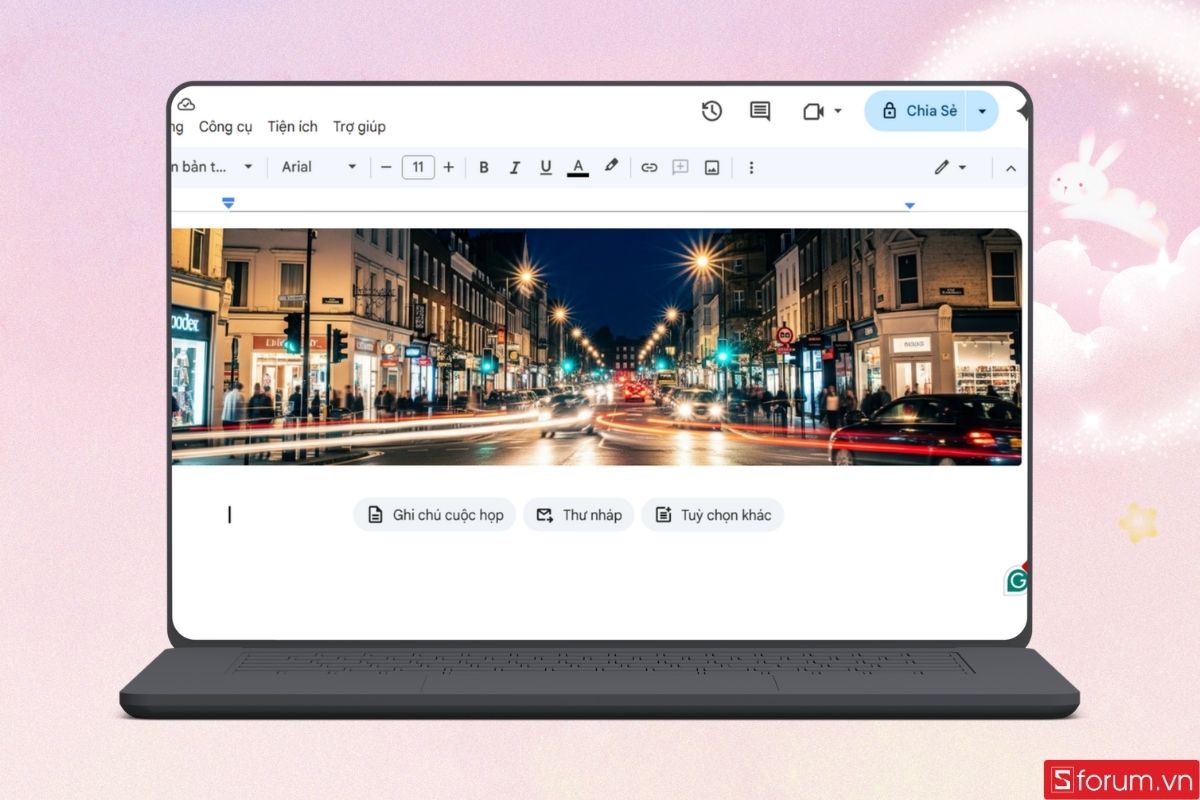Insert a link using the link icon
Screen dimensions: 1200x800
click(648, 167)
